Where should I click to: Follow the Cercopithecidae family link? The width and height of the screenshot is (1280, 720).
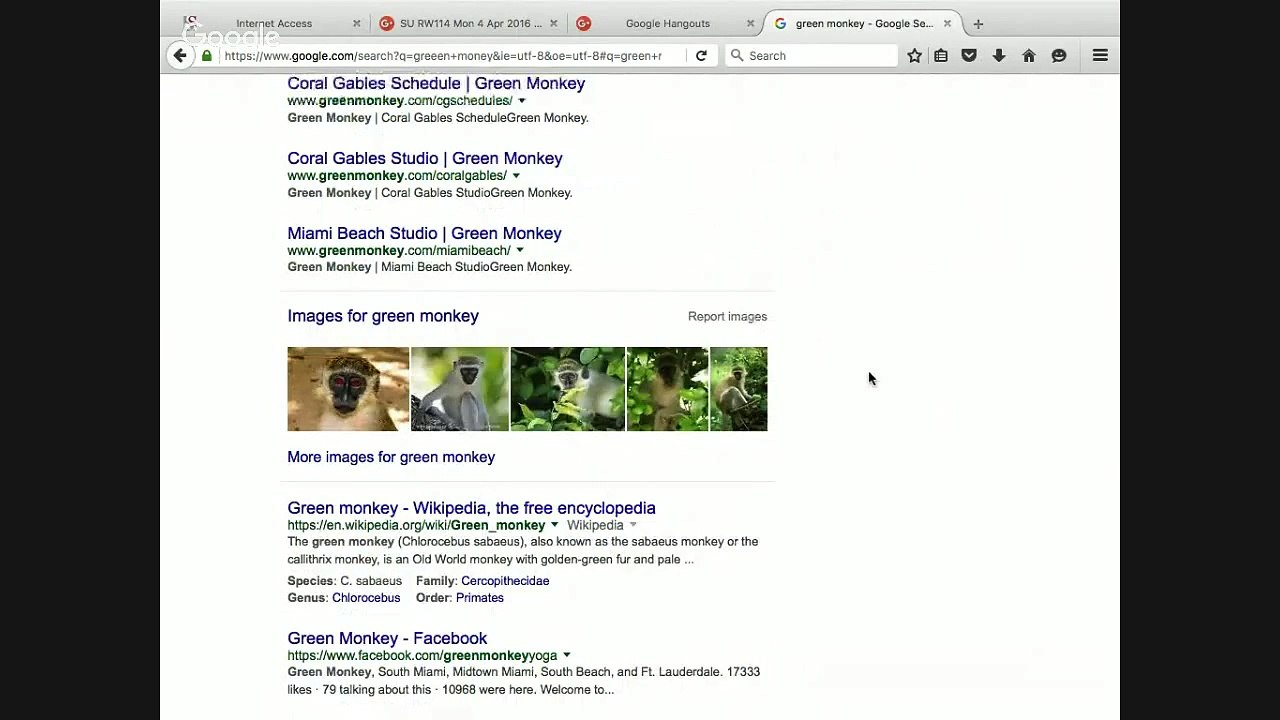pos(505,581)
